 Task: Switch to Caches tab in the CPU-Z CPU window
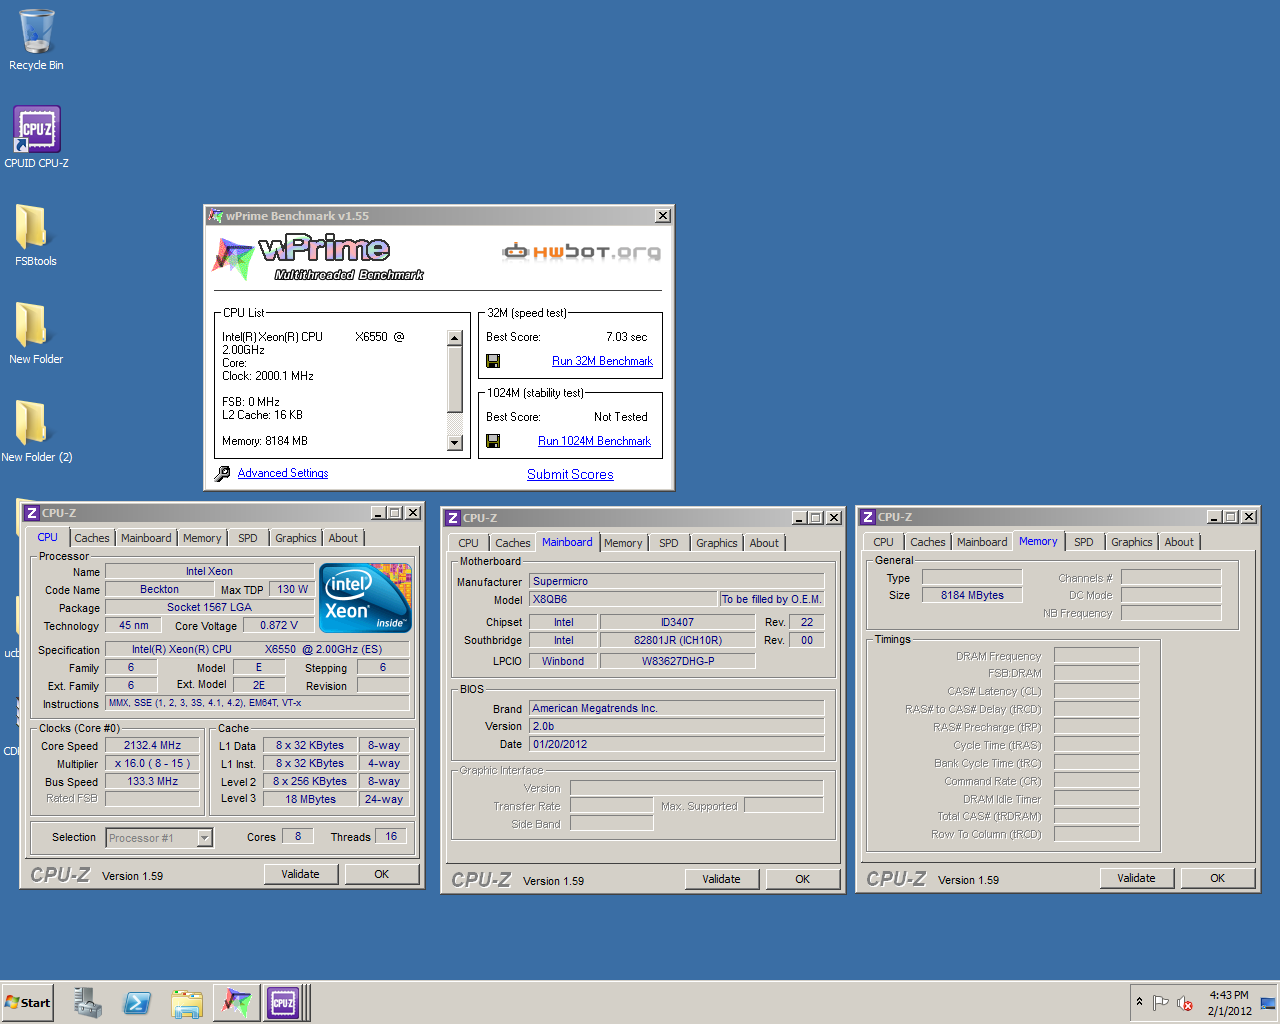[92, 538]
